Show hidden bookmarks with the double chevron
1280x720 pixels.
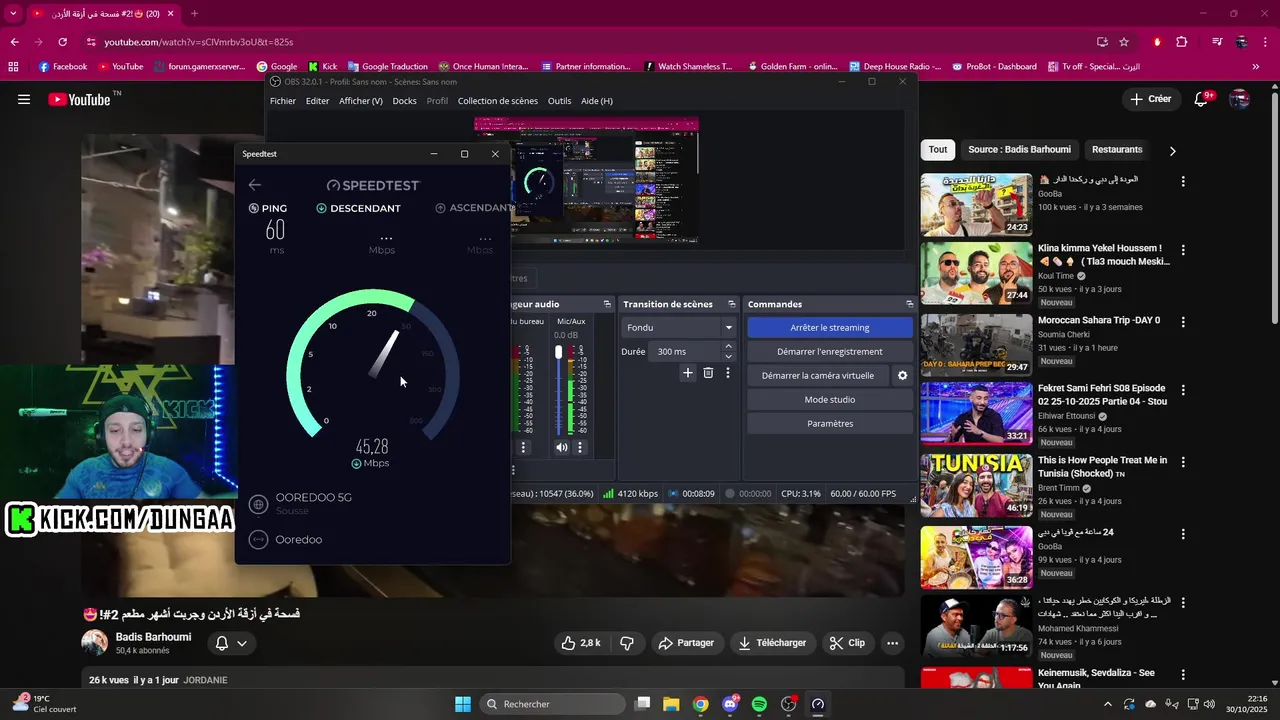click(x=1256, y=67)
